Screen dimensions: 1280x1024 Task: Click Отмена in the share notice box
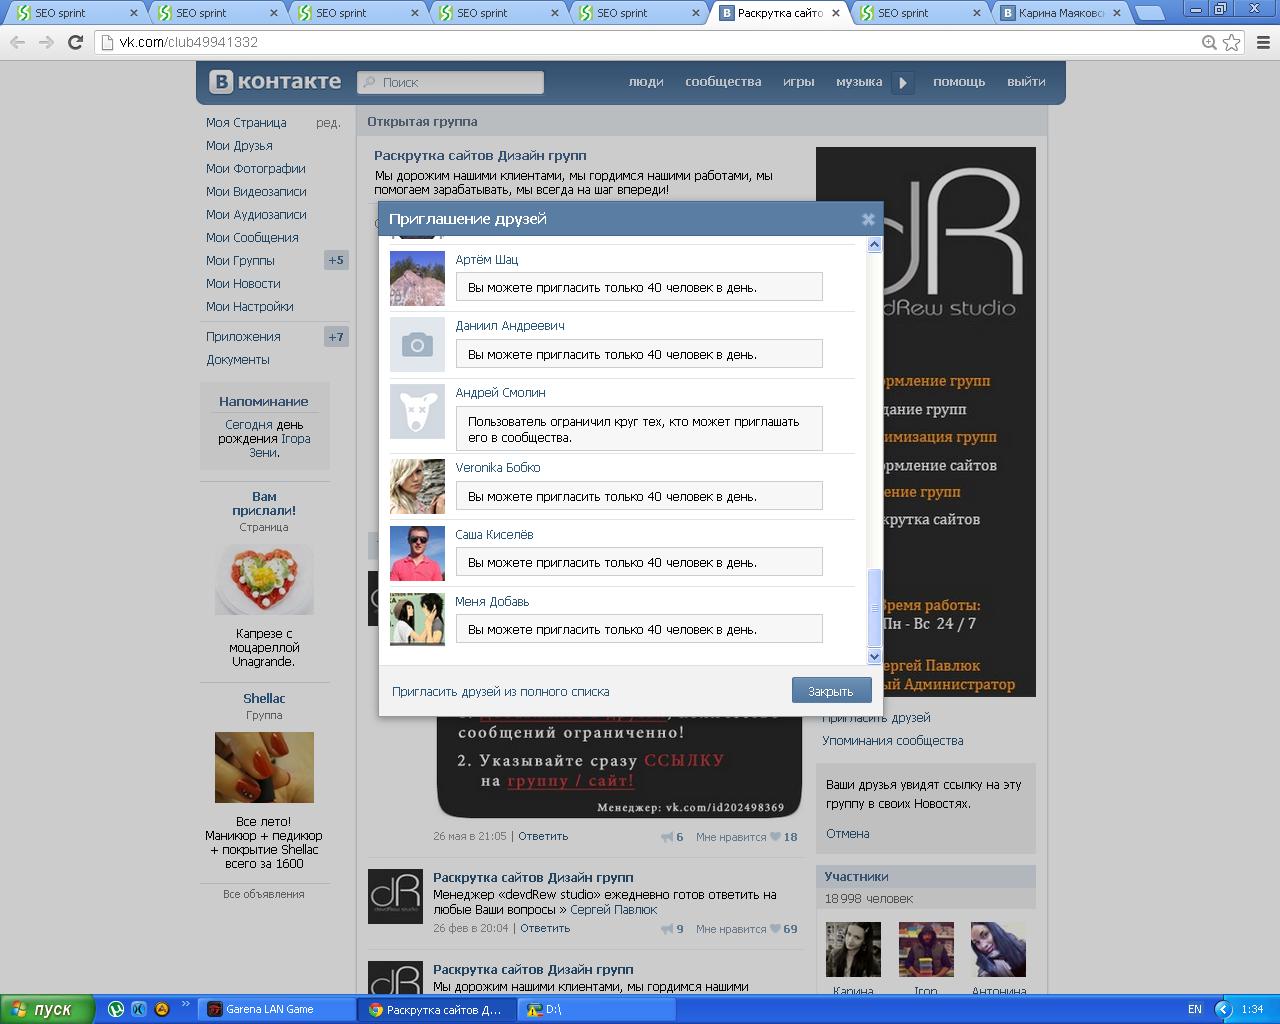click(847, 833)
